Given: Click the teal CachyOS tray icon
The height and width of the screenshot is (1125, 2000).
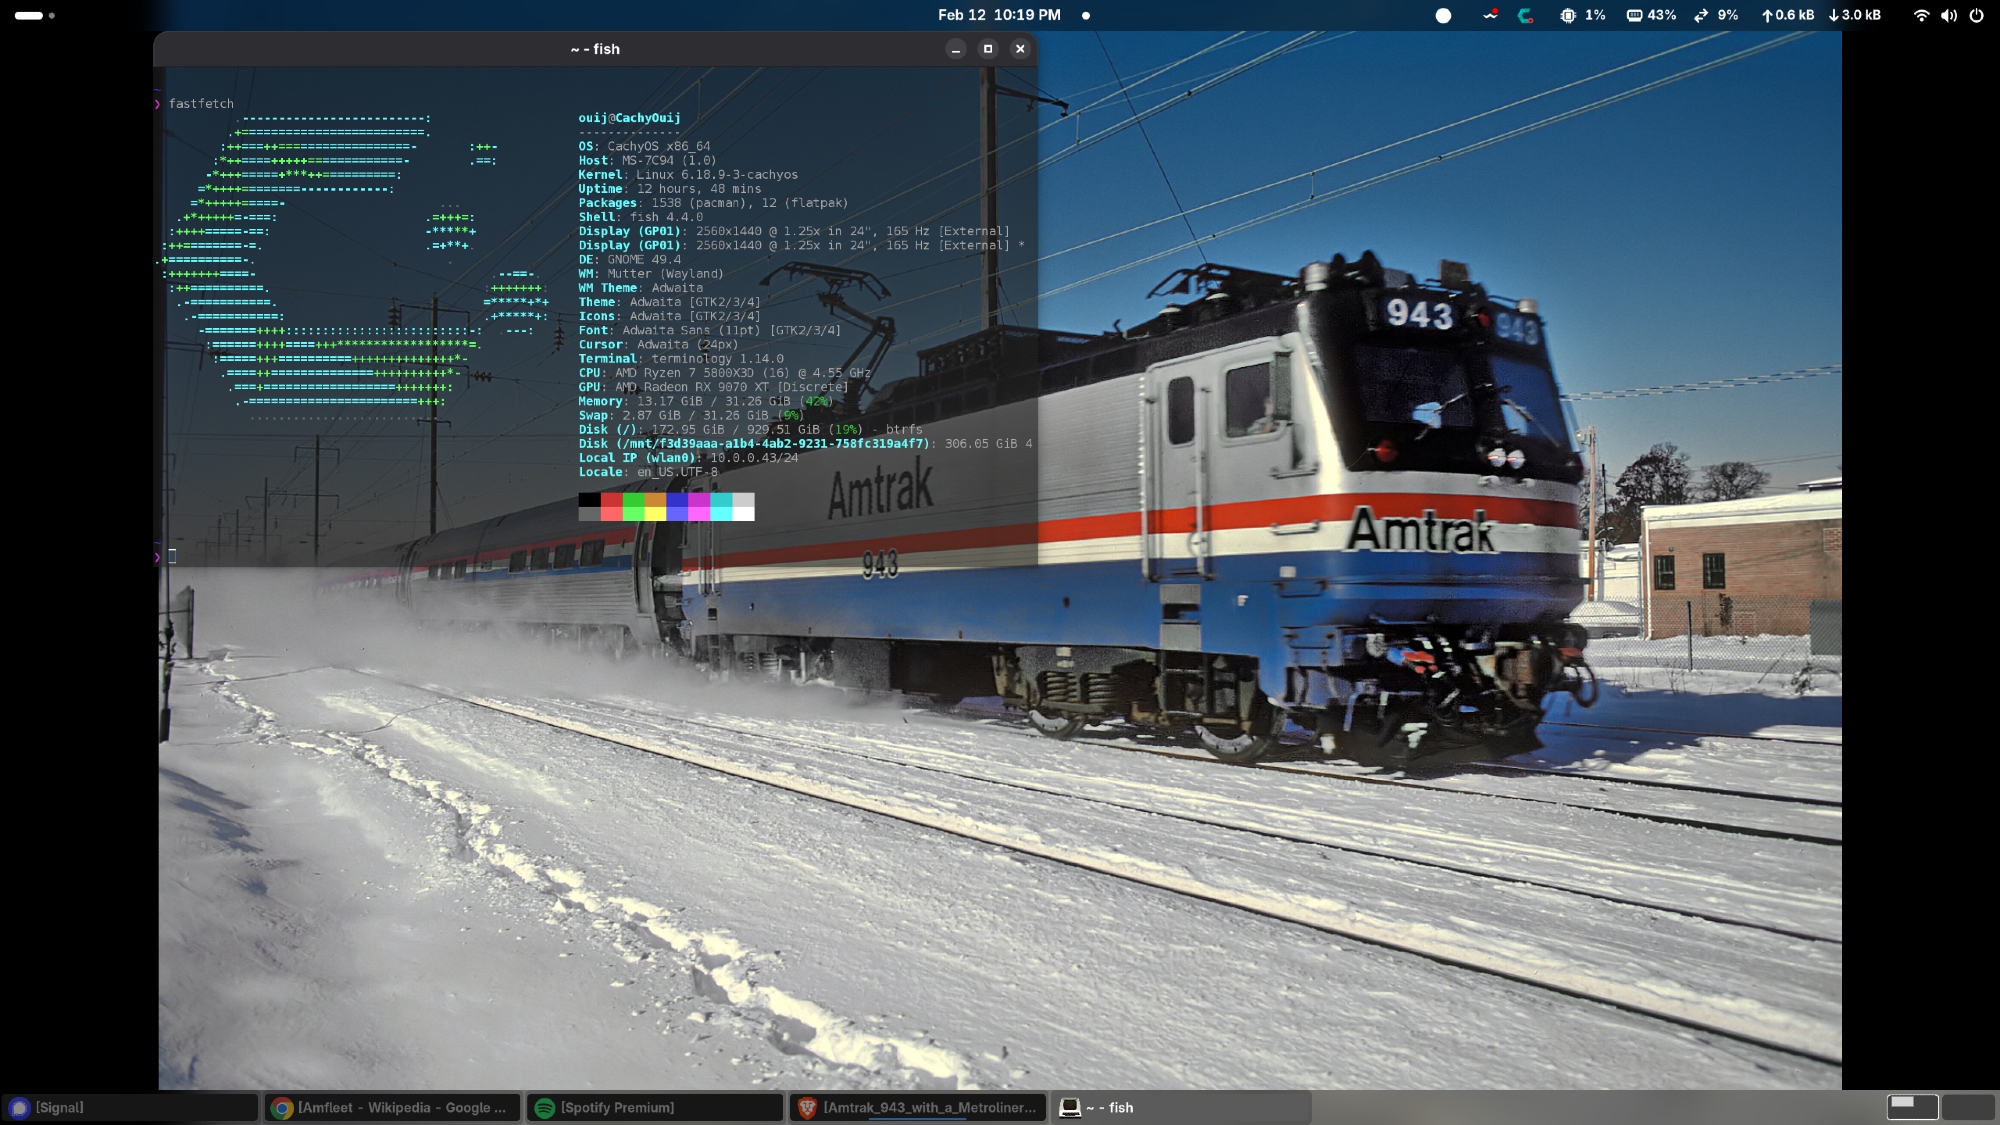Looking at the screenshot, I should tap(1525, 15).
